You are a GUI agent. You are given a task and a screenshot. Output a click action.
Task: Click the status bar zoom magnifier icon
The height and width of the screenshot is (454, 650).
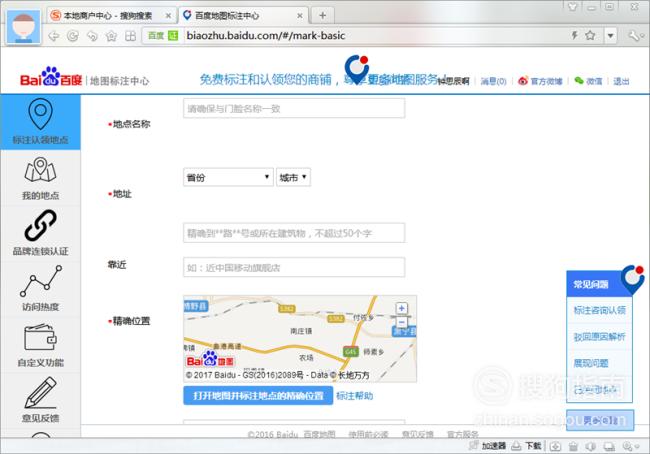[x=628, y=446]
